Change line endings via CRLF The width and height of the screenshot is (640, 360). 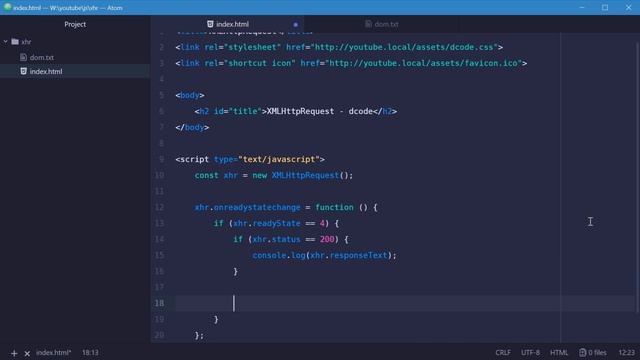click(503, 352)
